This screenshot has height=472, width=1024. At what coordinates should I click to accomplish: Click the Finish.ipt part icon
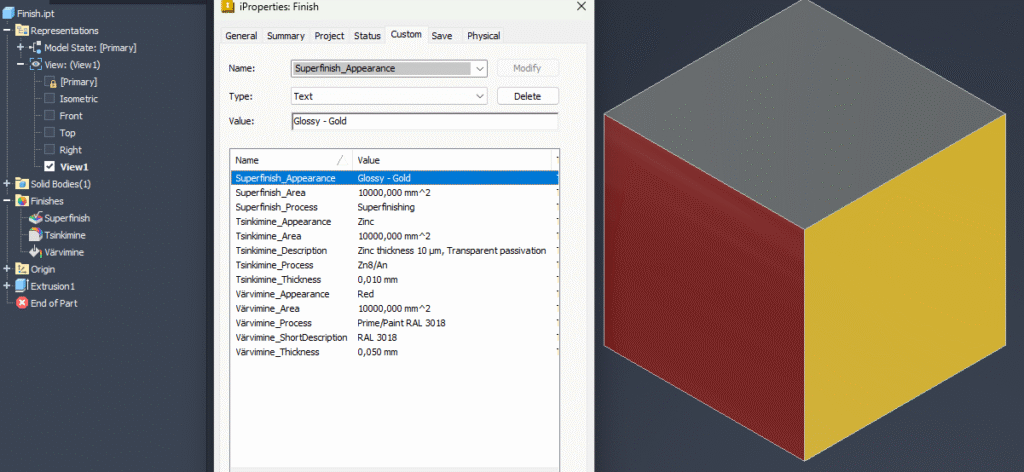[9, 13]
